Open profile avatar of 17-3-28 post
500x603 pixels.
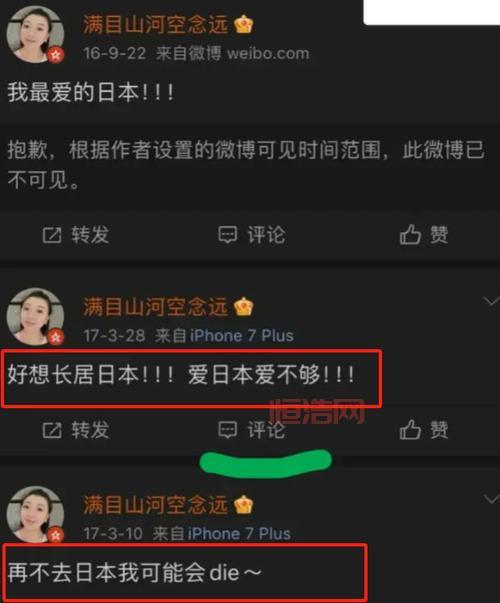[x=35, y=316]
